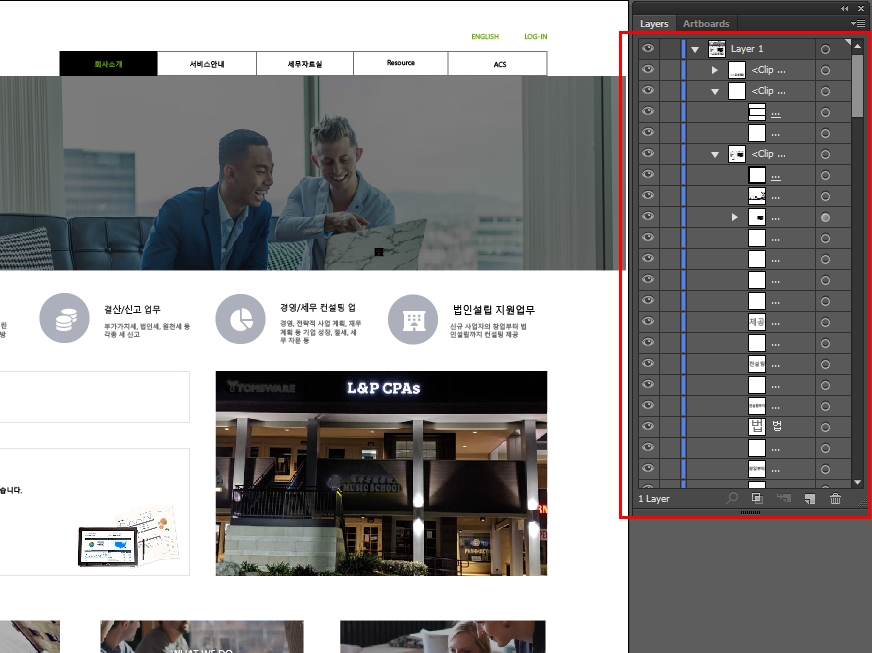Click the 결산/신고 업무 heading text

pos(132,309)
